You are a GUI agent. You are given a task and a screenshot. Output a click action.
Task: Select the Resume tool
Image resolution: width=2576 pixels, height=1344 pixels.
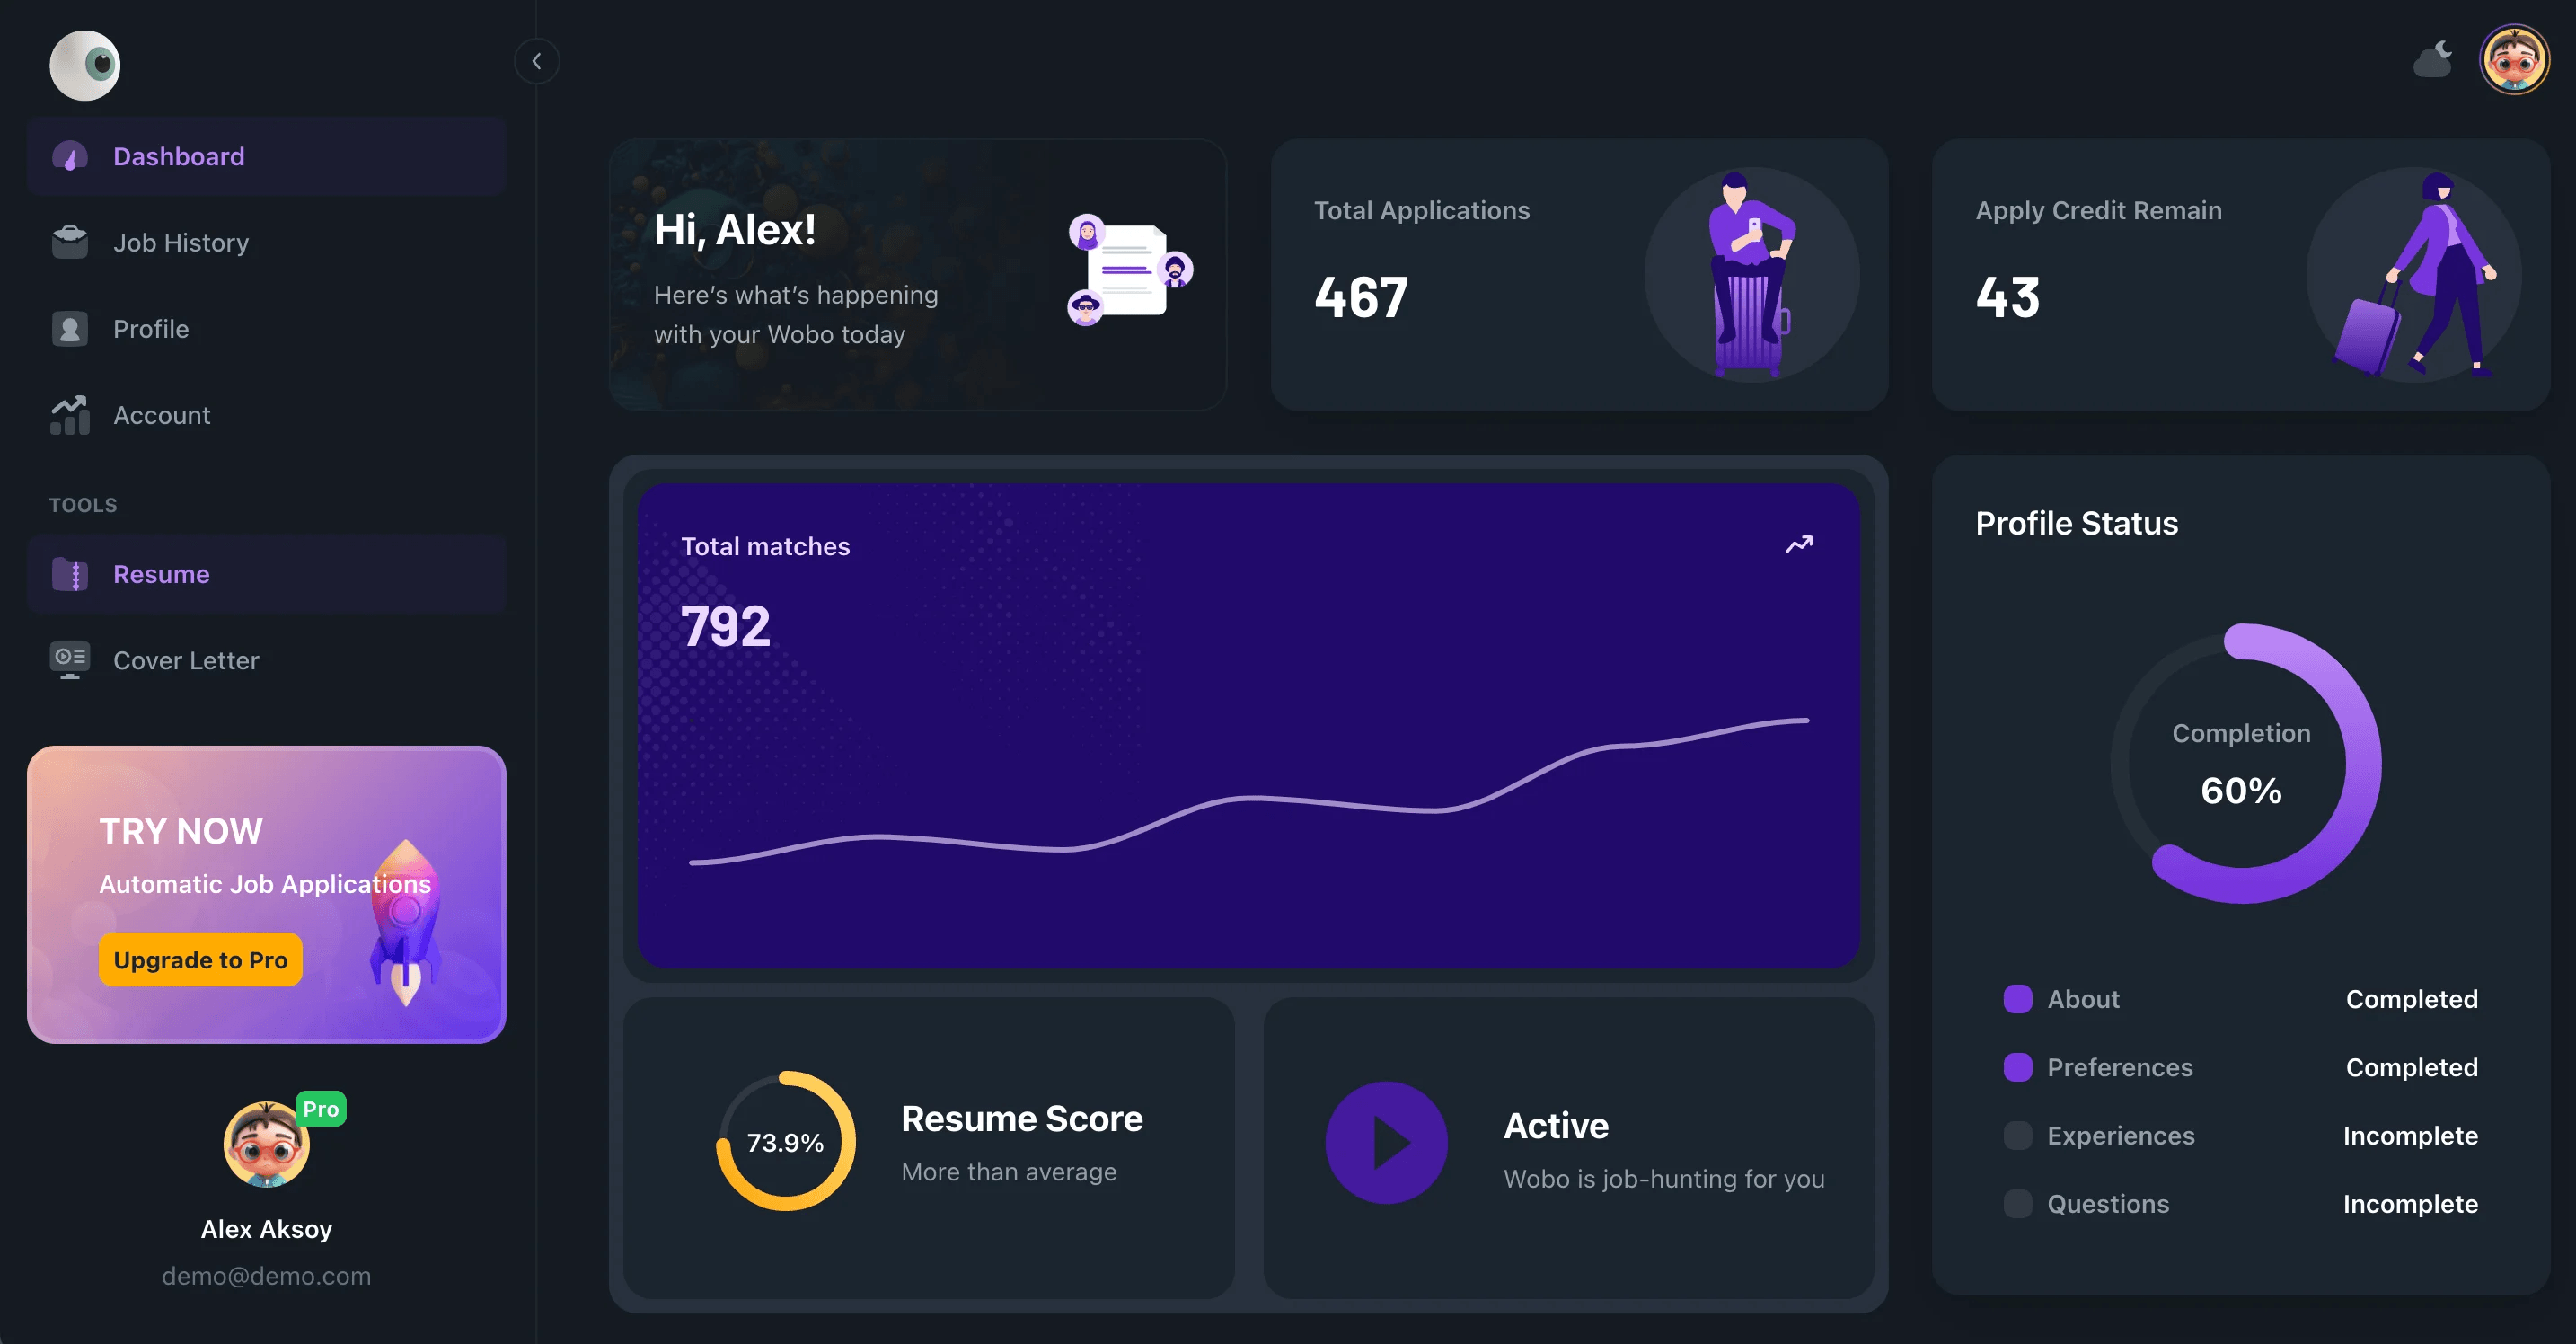267,574
